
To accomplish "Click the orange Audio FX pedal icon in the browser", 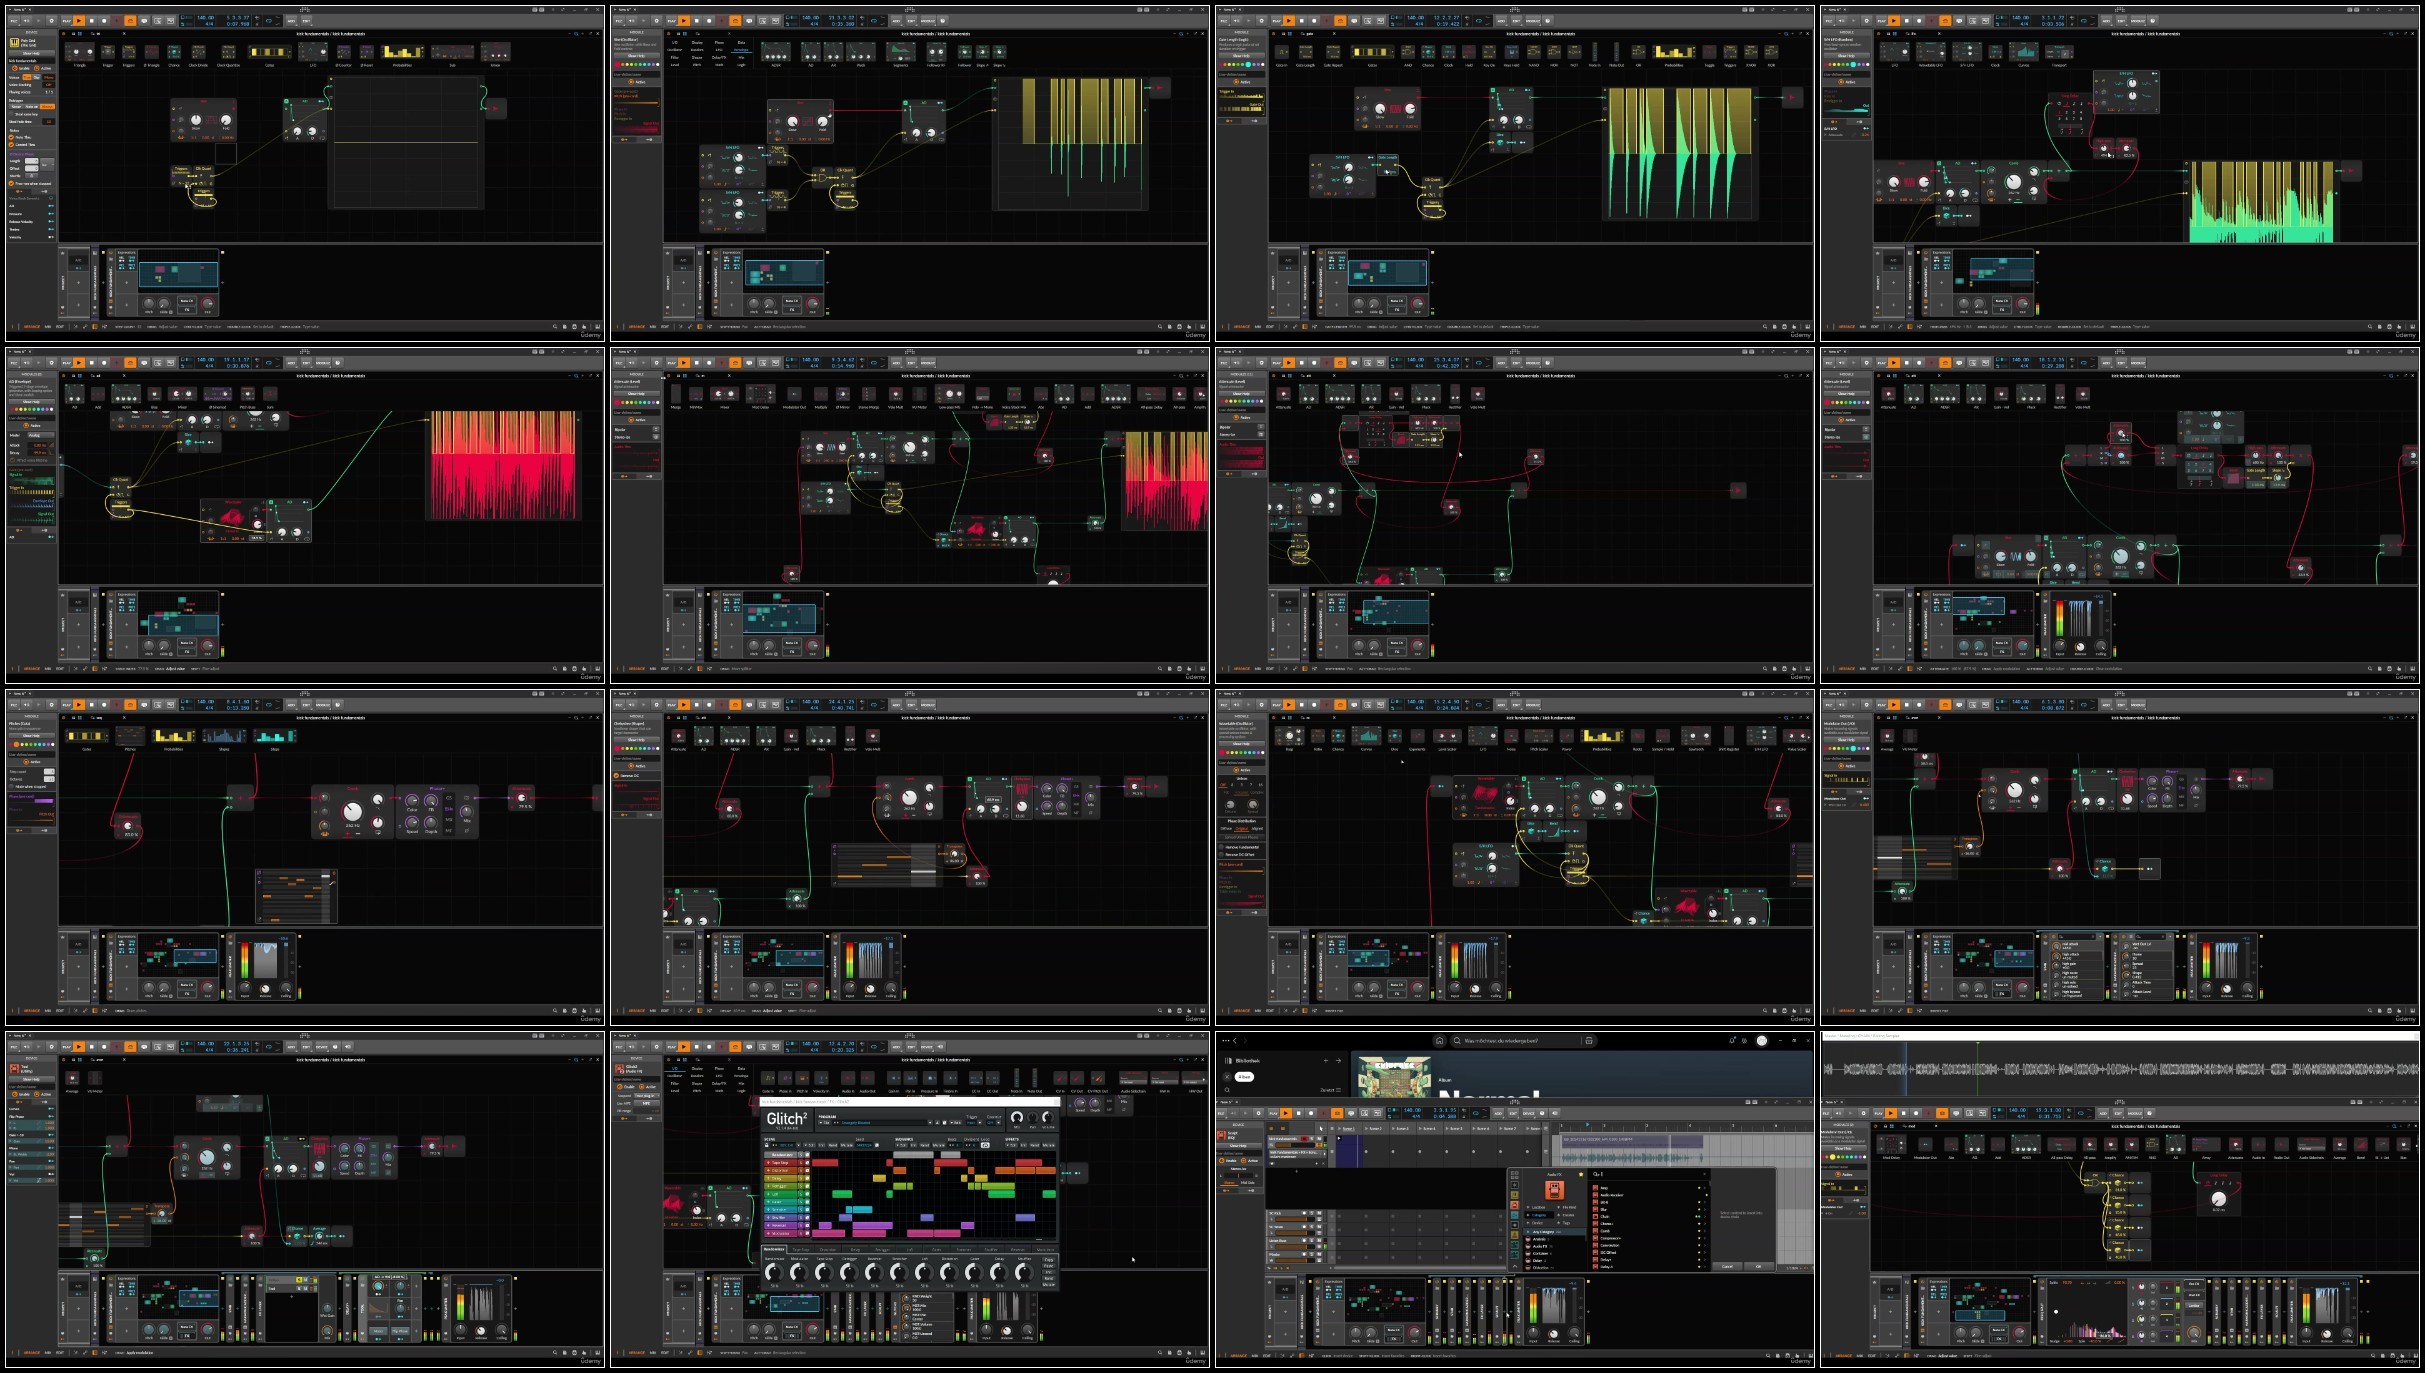I will [1554, 1190].
